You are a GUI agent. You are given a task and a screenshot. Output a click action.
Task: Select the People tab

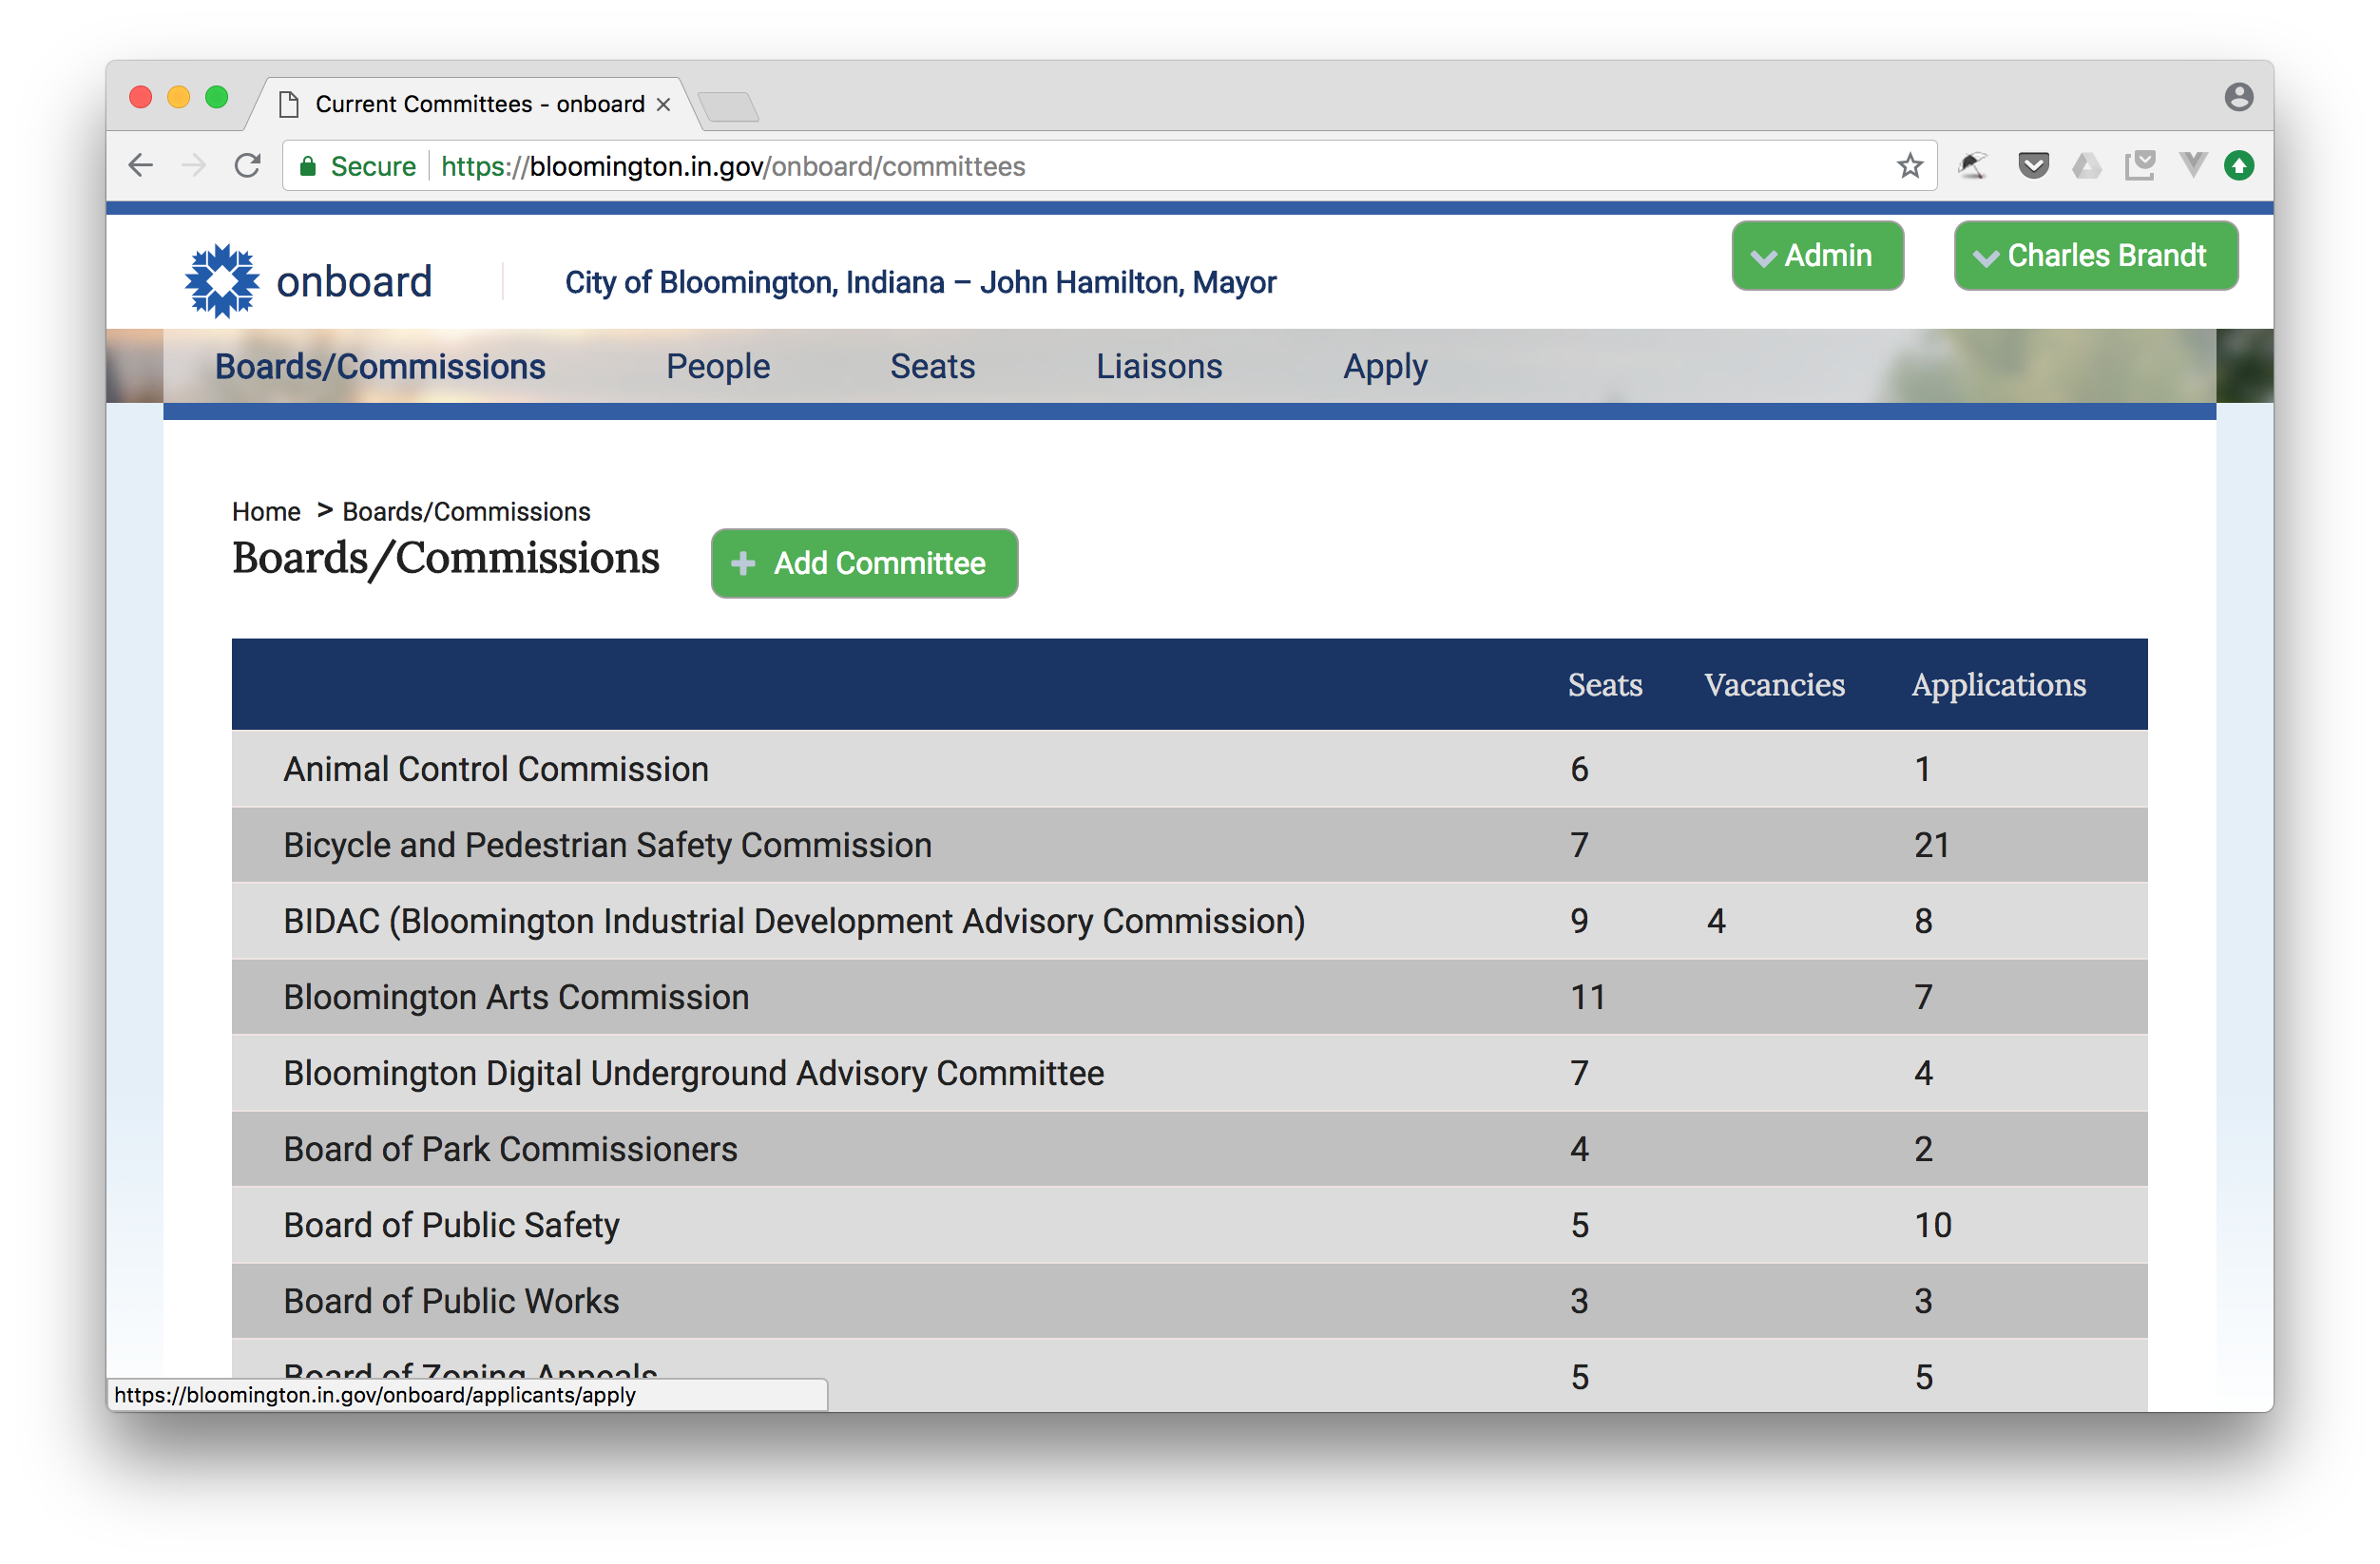pos(716,365)
